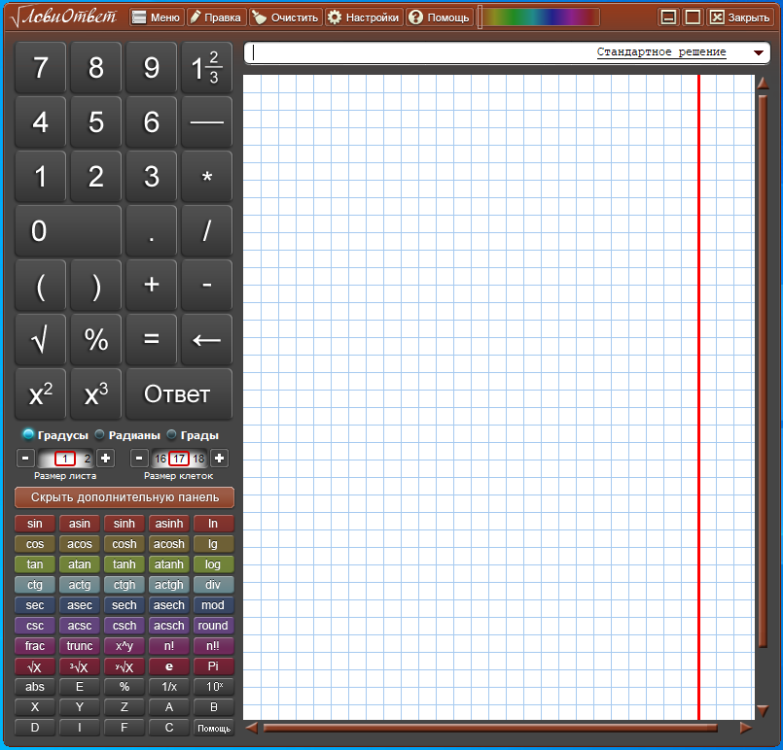The width and height of the screenshot is (783, 750).
Task: Hide additional panel with Скрыть button
Action: 124,497
